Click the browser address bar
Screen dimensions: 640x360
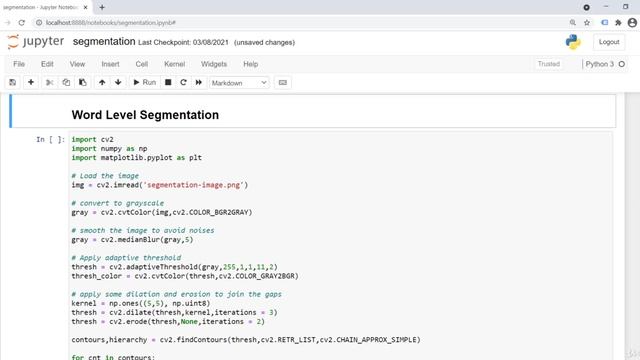pyautogui.click(x=302, y=23)
